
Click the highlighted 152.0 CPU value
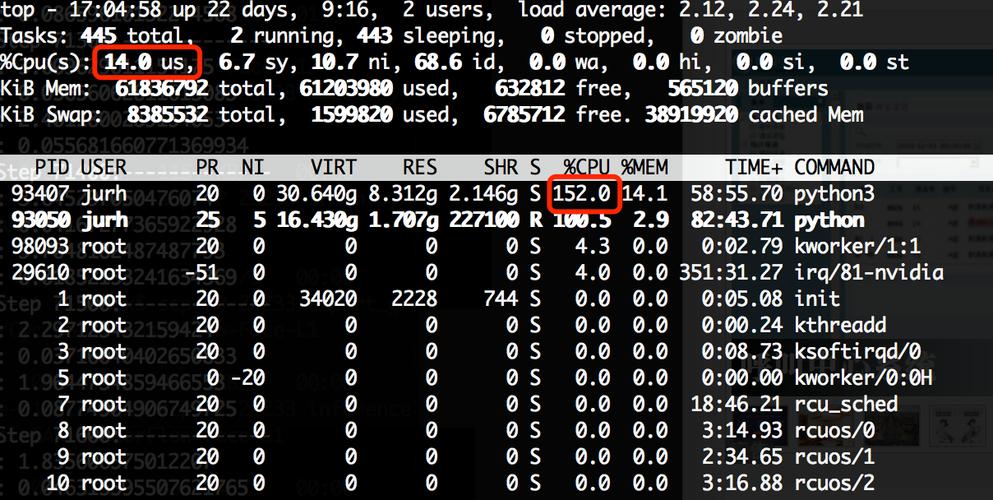coord(585,193)
